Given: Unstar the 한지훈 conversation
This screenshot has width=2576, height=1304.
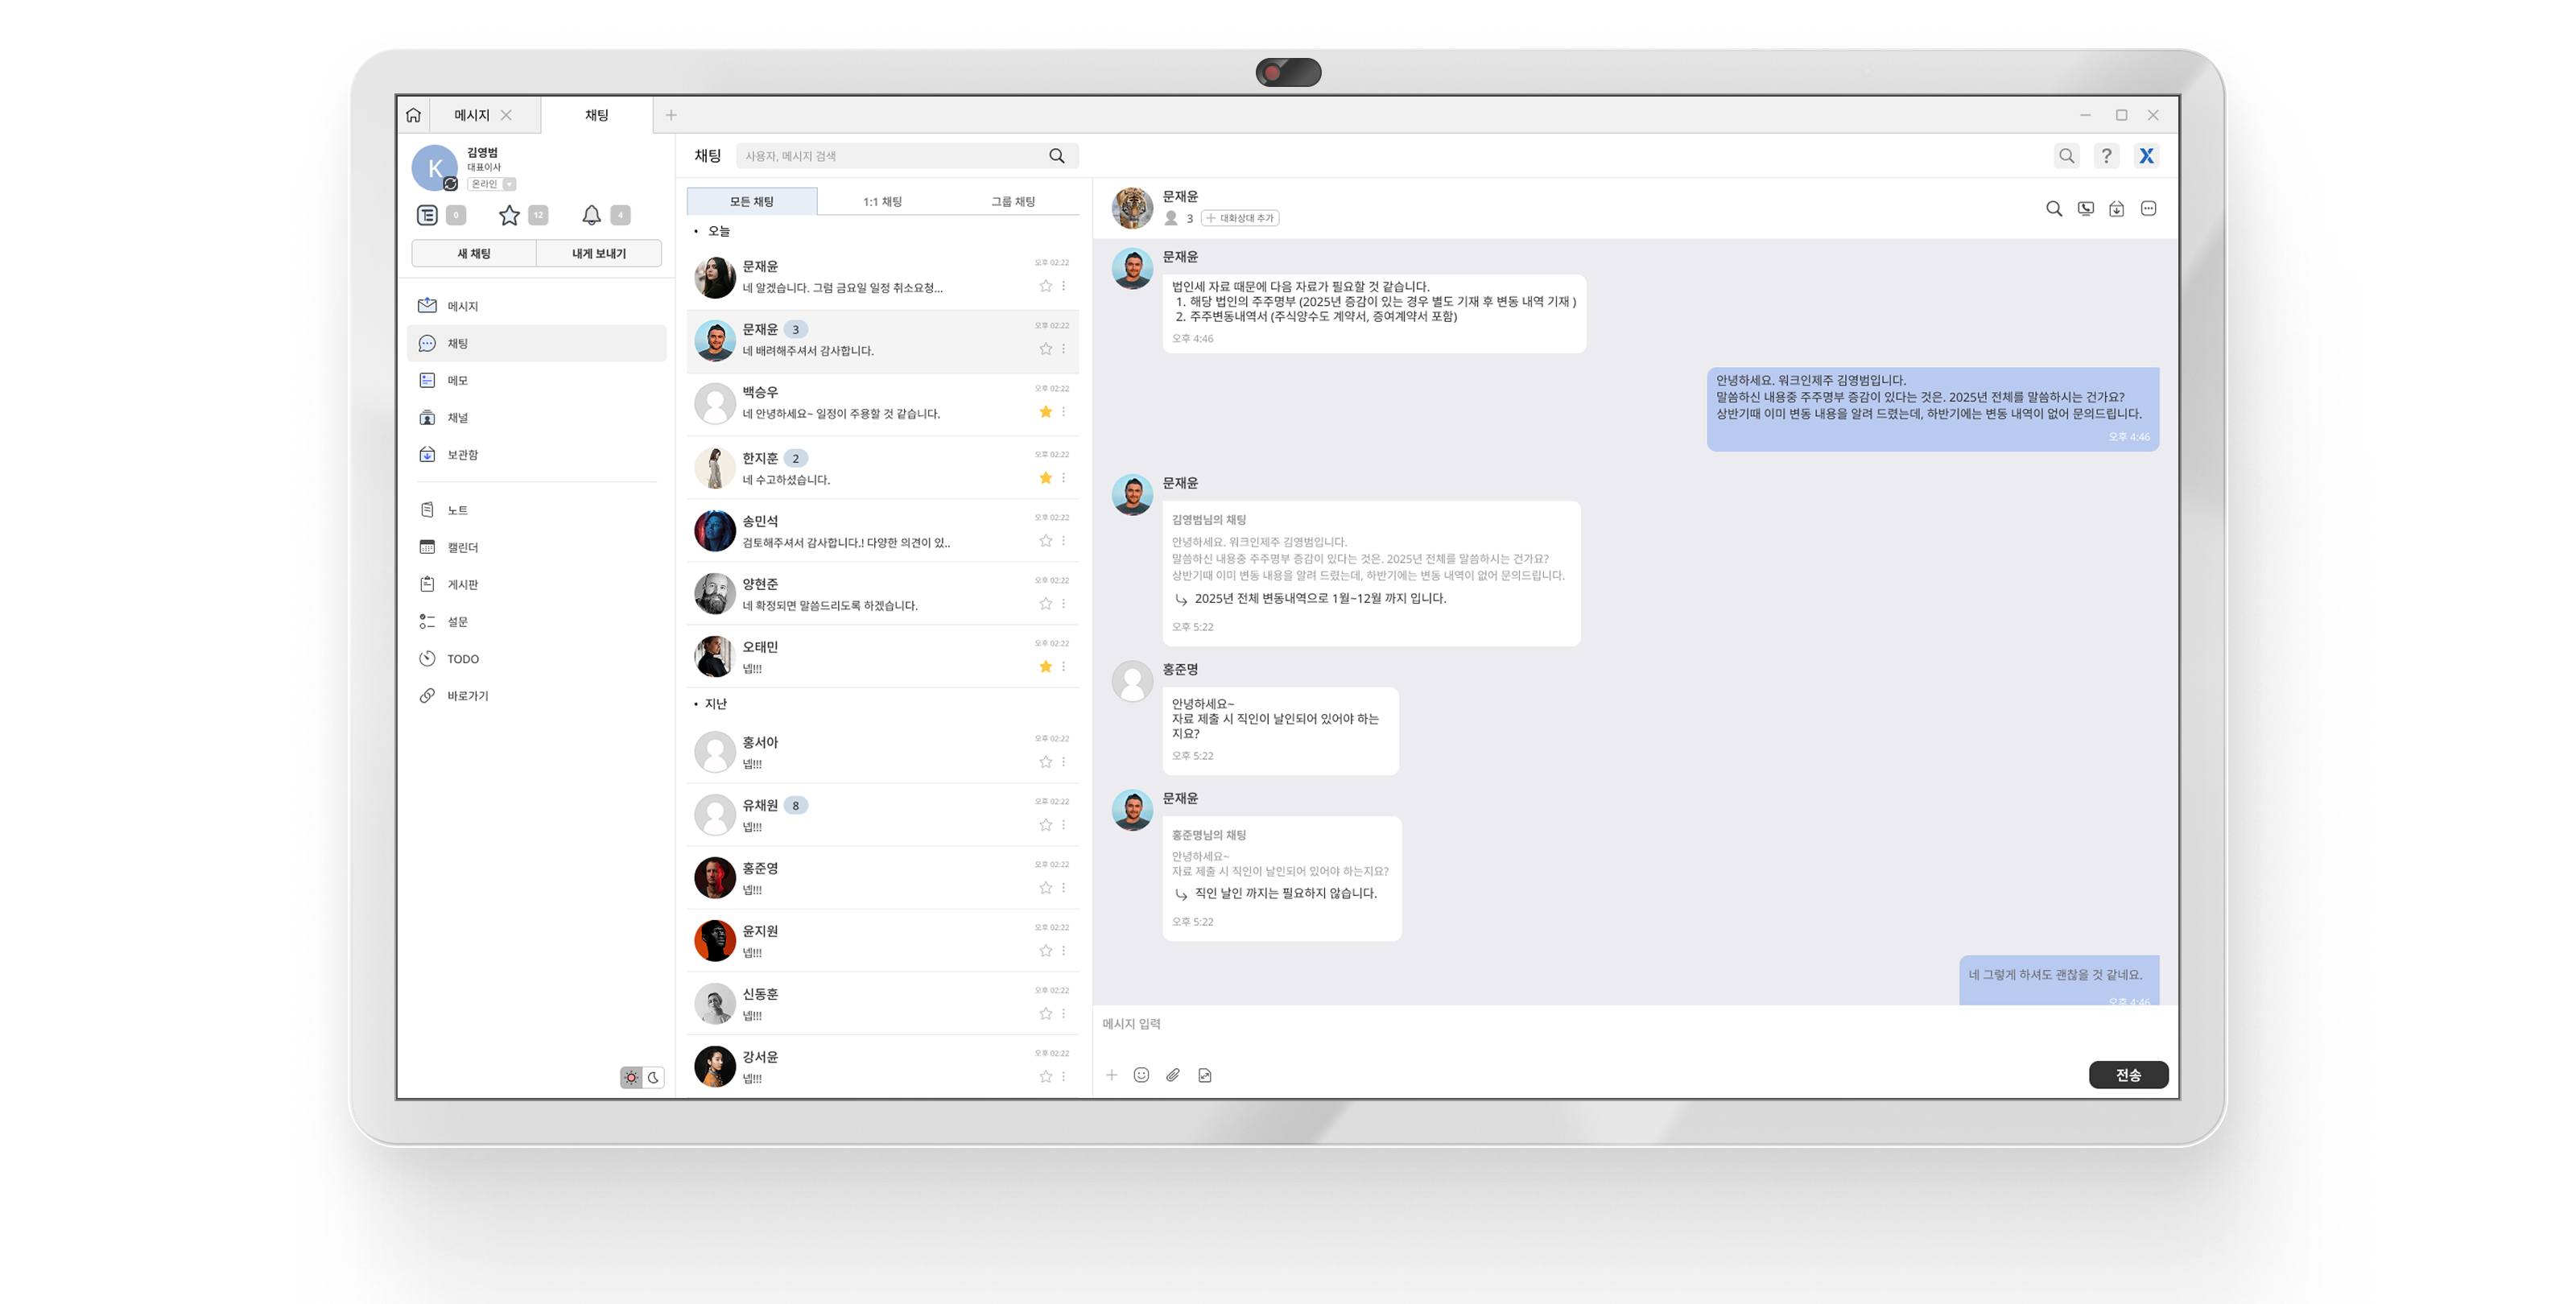Looking at the screenshot, I should coord(1044,477).
